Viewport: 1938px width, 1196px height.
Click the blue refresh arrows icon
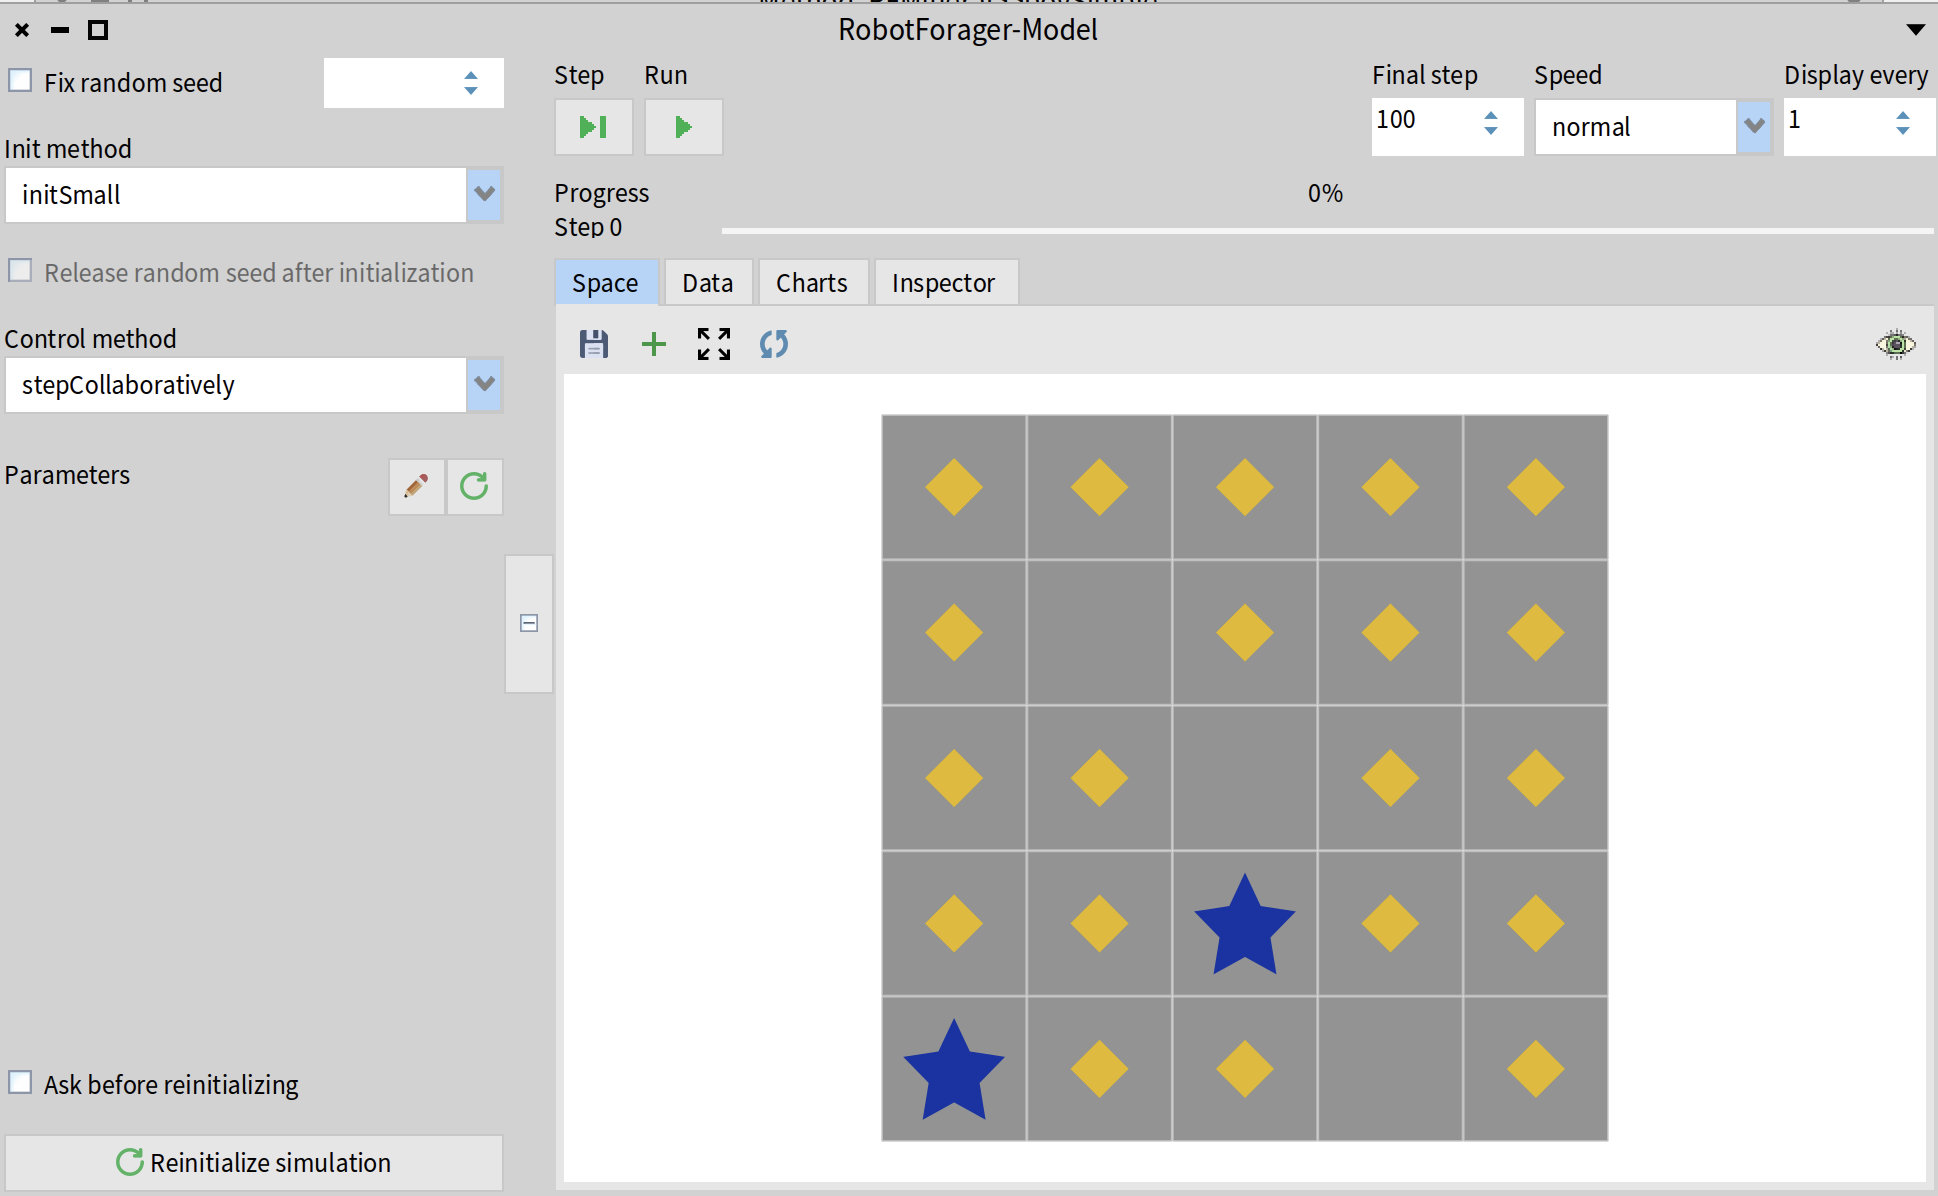pos(773,344)
